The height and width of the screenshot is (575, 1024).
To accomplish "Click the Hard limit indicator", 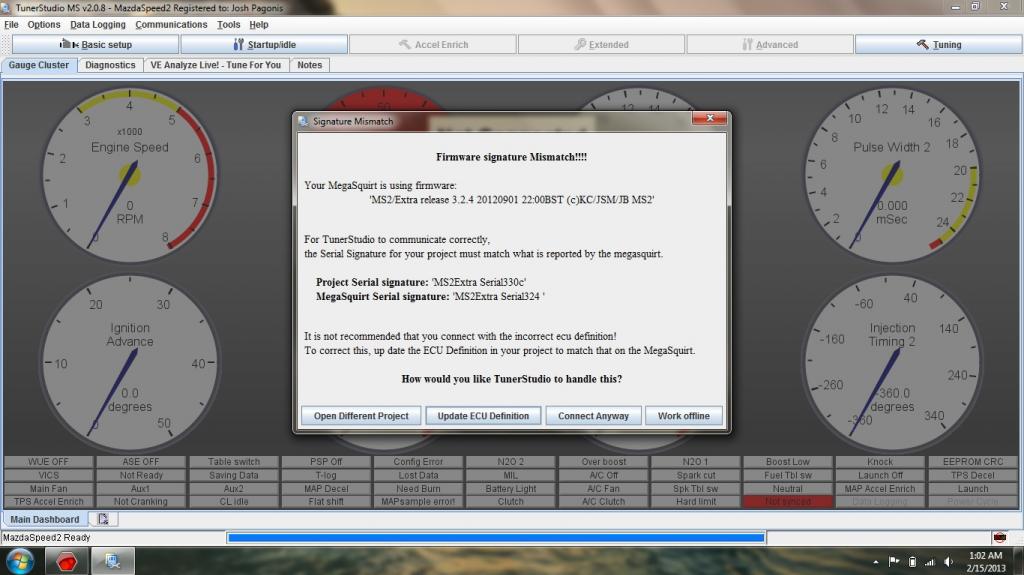I will [696, 502].
